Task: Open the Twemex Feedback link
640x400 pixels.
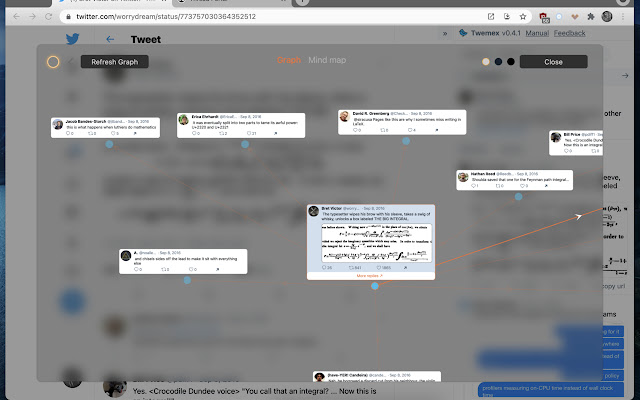Action: pos(569,33)
